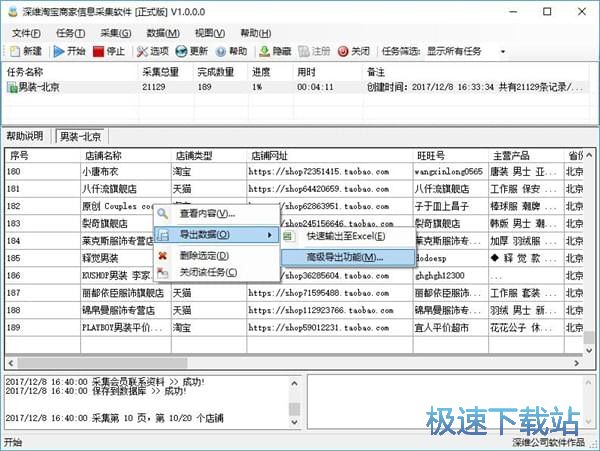
Task: Click the 新建 (New) toolbar icon
Action: coord(15,51)
